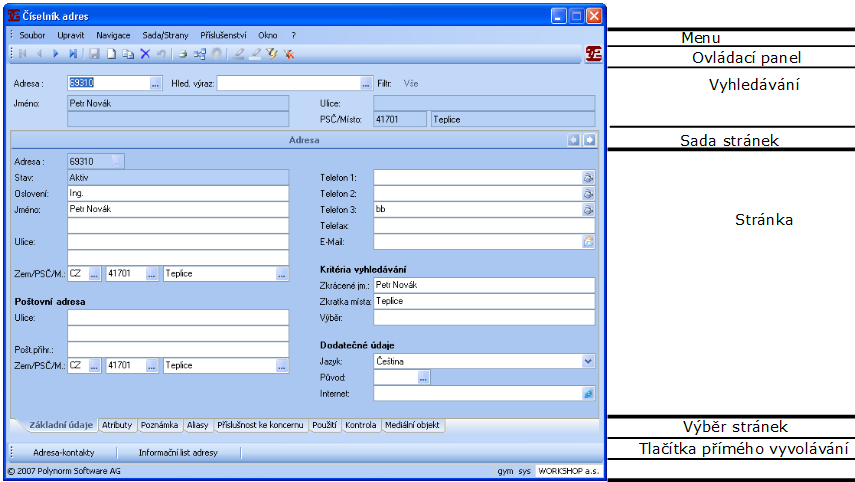The height and width of the screenshot is (482, 855).
Task: Open postal address CZ country lookup
Action: click(94, 366)
